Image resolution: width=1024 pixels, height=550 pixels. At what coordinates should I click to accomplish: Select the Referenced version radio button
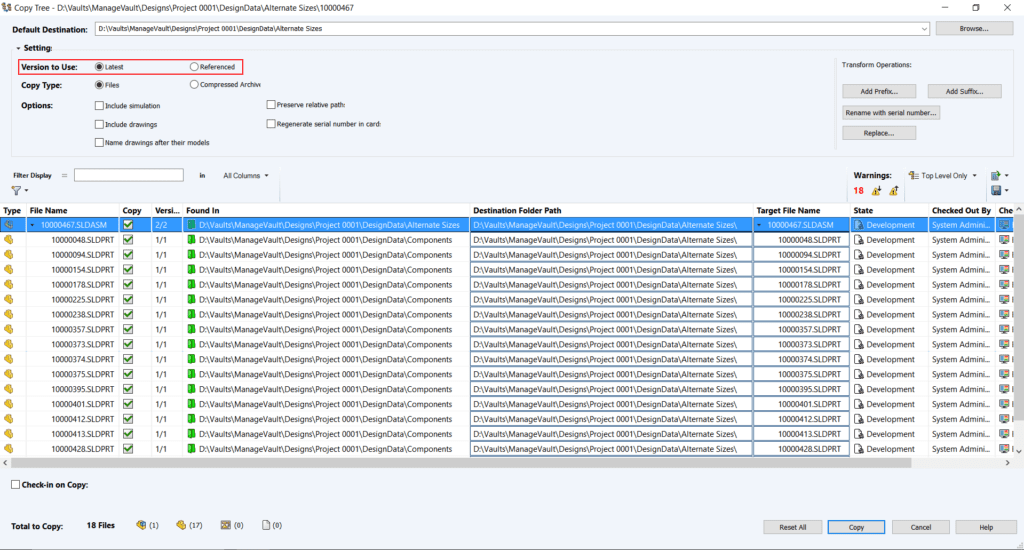tap(194, 67)
